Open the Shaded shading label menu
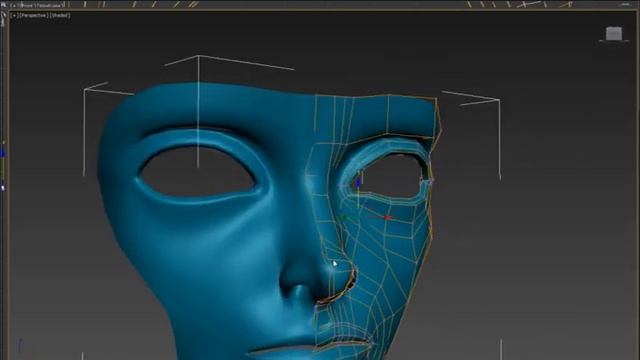 point(60,15)
